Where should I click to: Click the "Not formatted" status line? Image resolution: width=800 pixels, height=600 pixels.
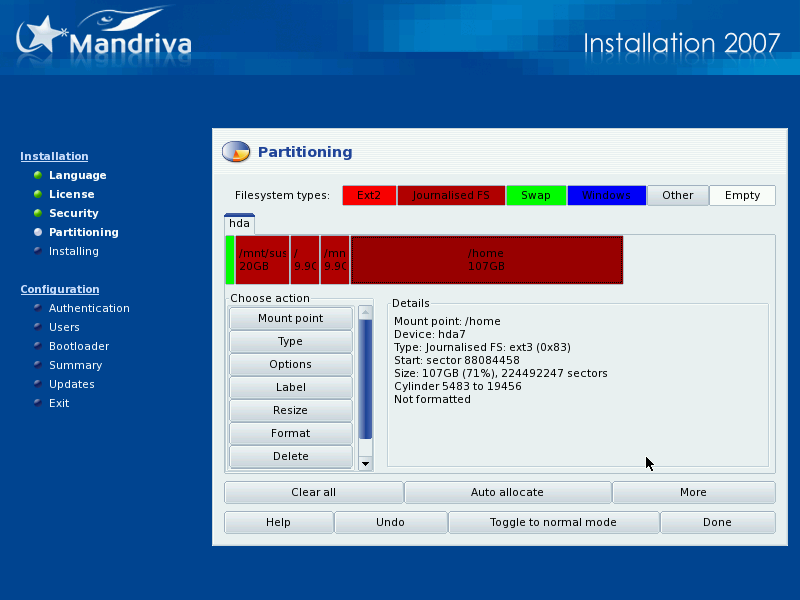432,399
